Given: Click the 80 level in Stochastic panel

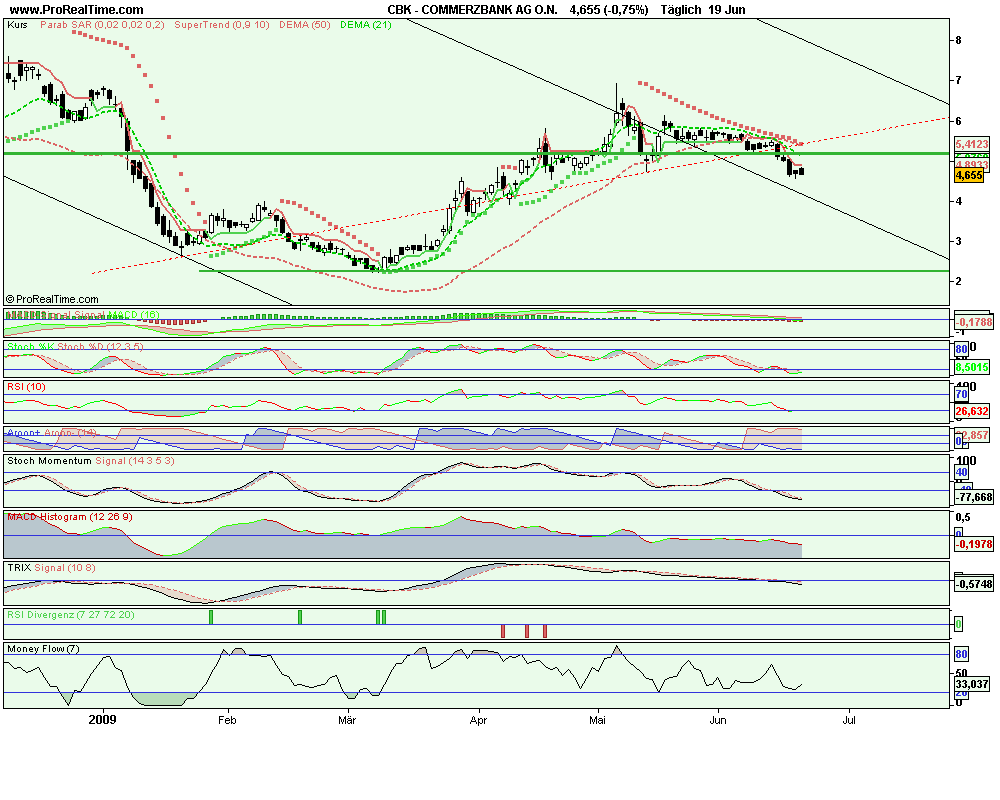Looking at the screenshot, I should (961, 349).
